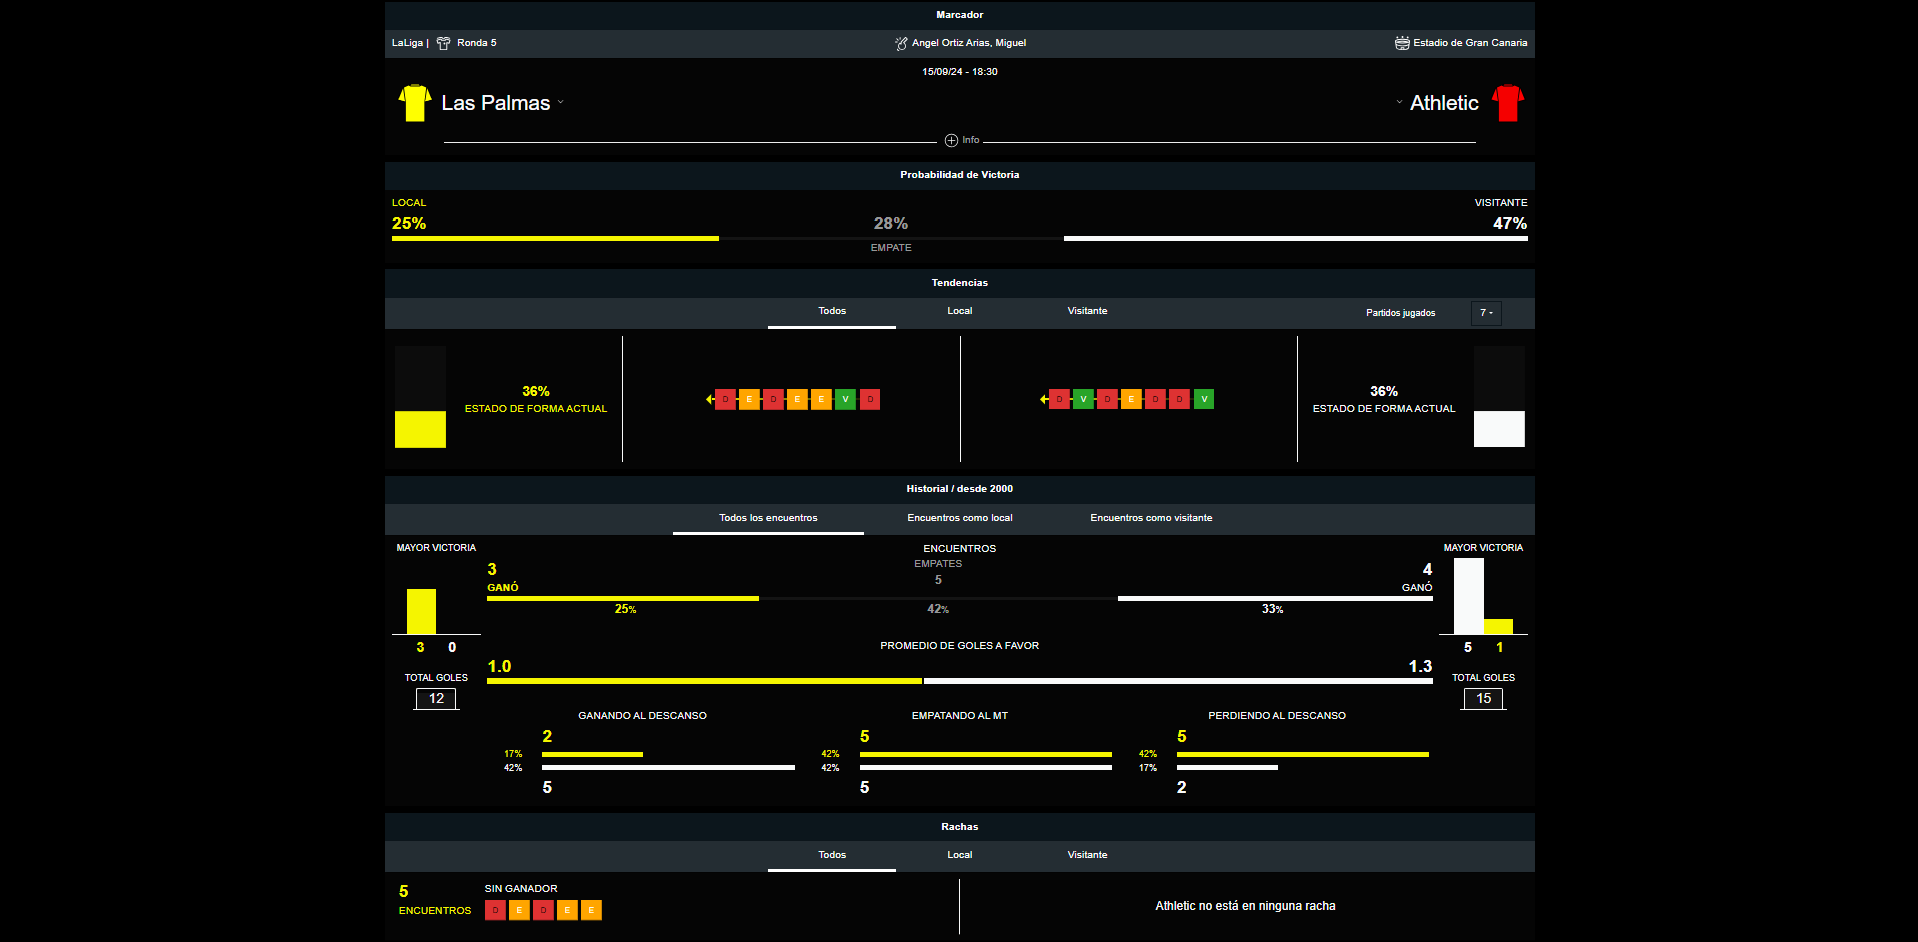Click the yellow Las Palmas form level bar
Viewport: 1918px width, 942px height.
click(x=420, y=429)
